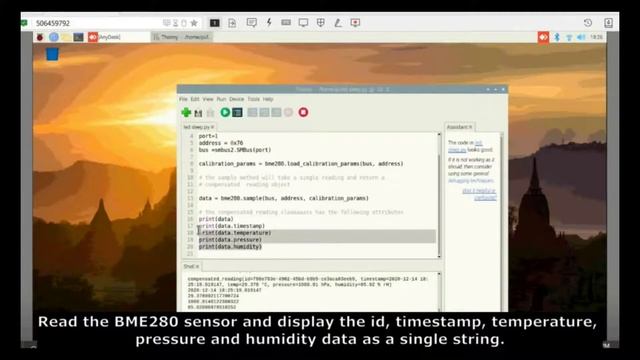Click the AnyDesk whiteboard pen icon
Screen dimensions: 640x360
(338, 23)
